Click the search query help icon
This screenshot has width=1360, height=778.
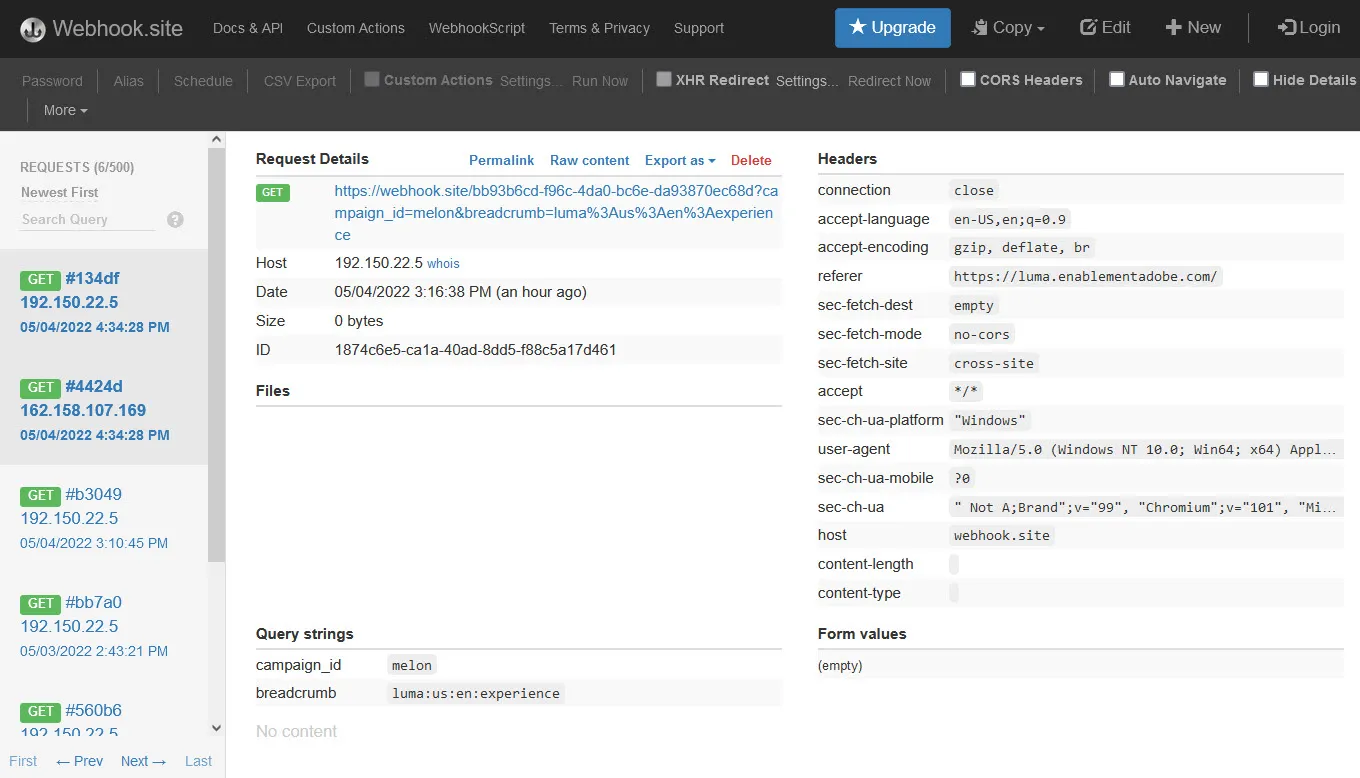pos(175,219)
